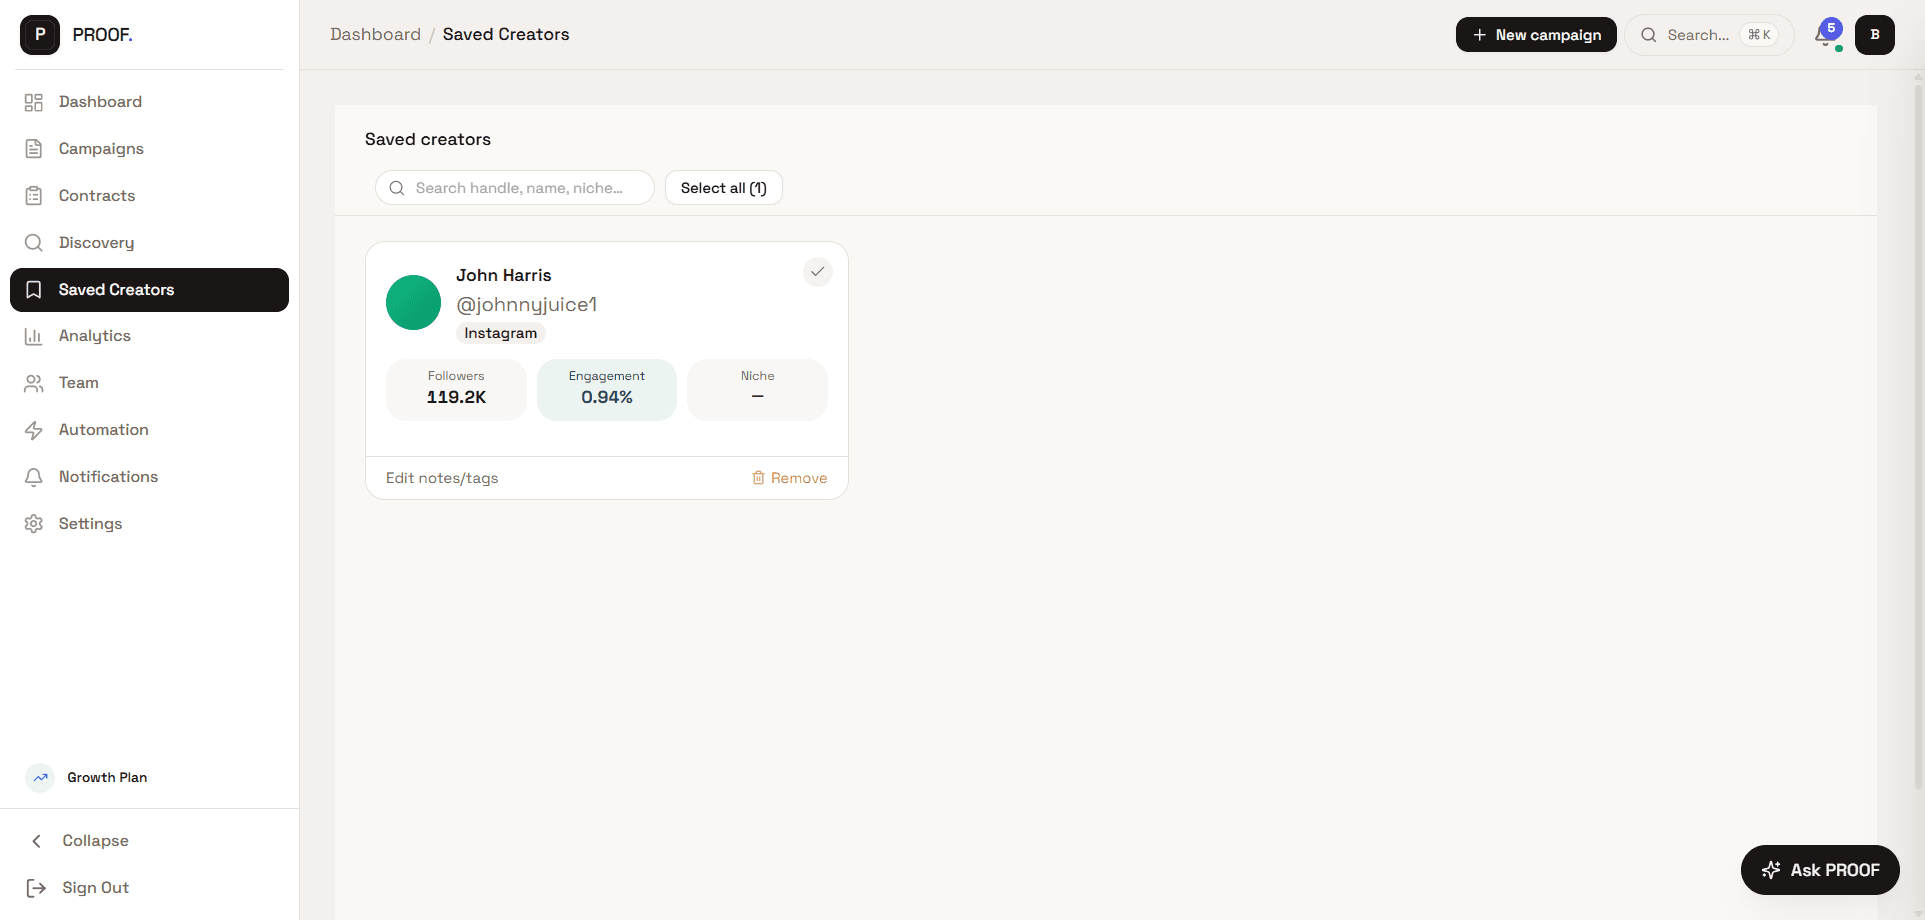Click the Automation lightning icon
Image resolution: width=1925 pixels, height=920 pixels.
pyautogui.click(x=34, y=430)
